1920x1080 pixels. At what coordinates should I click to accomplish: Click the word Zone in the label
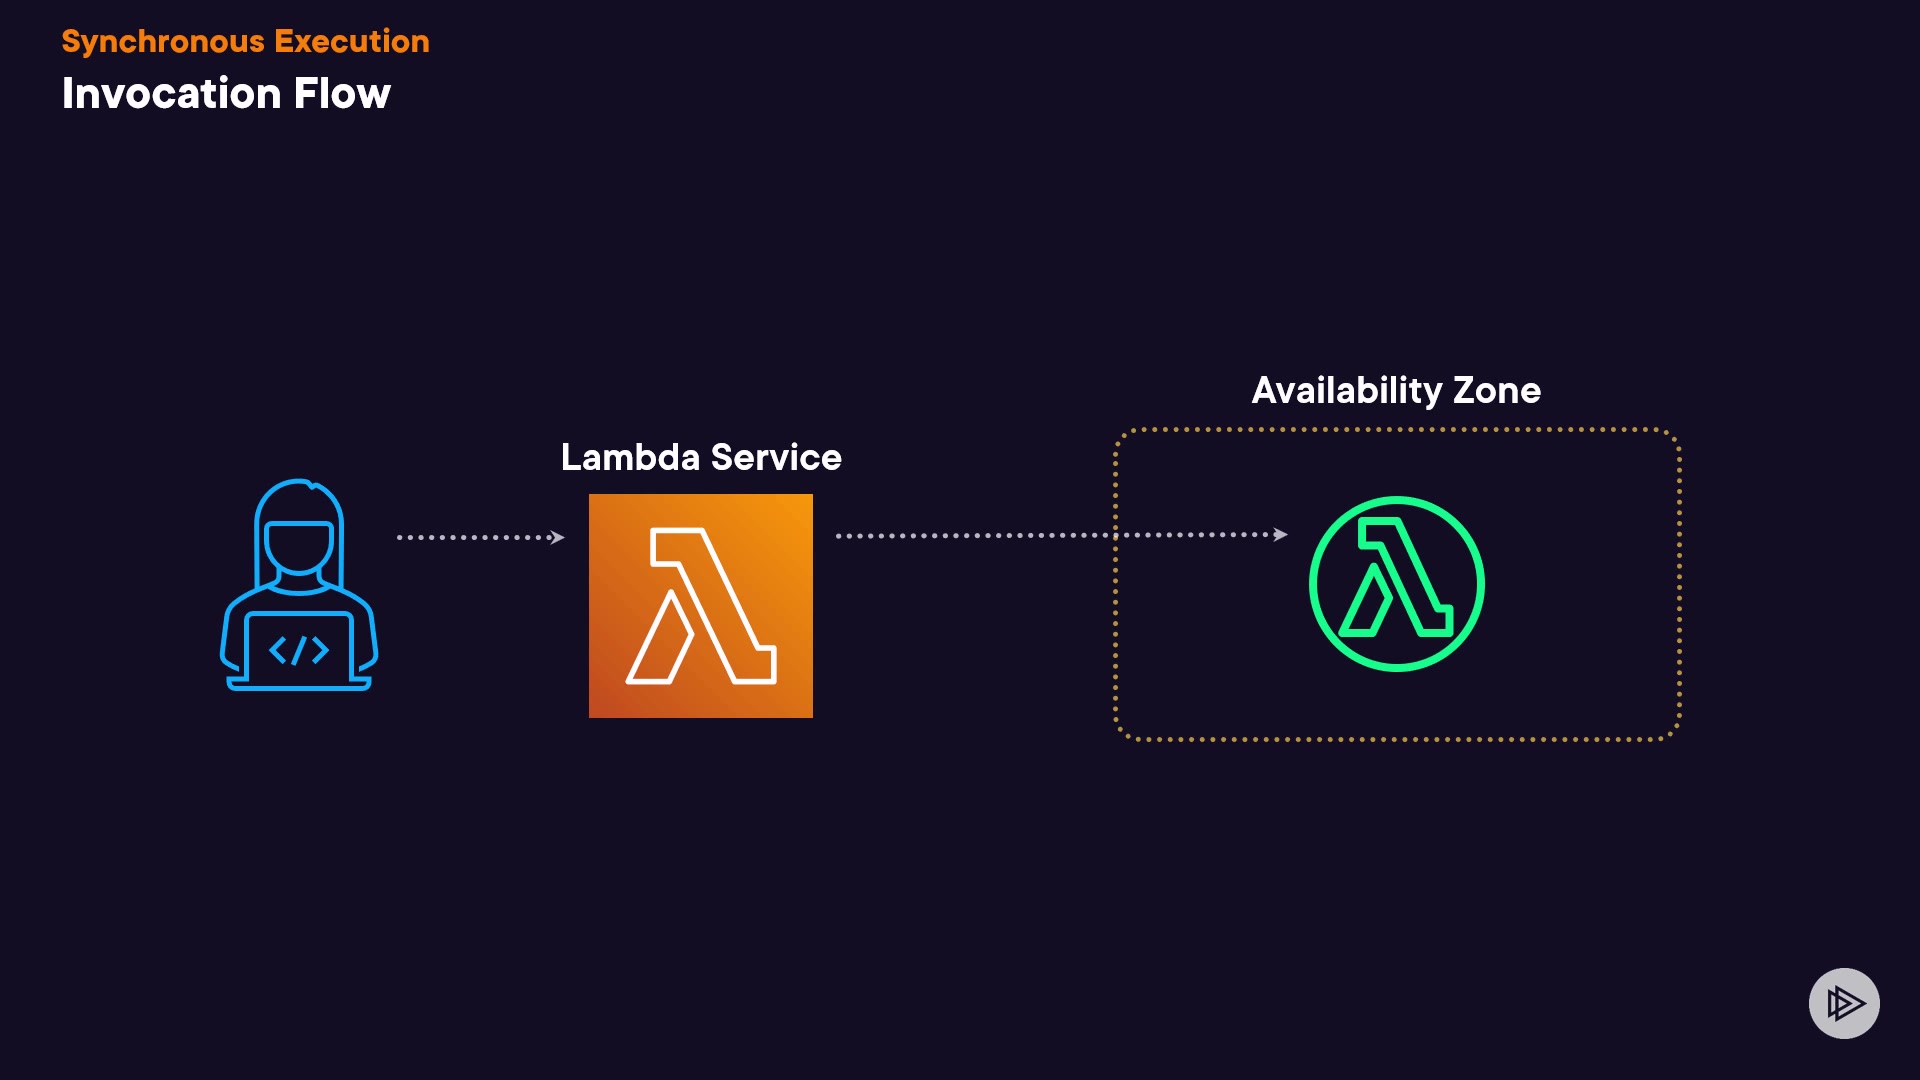click(1496, 390)
